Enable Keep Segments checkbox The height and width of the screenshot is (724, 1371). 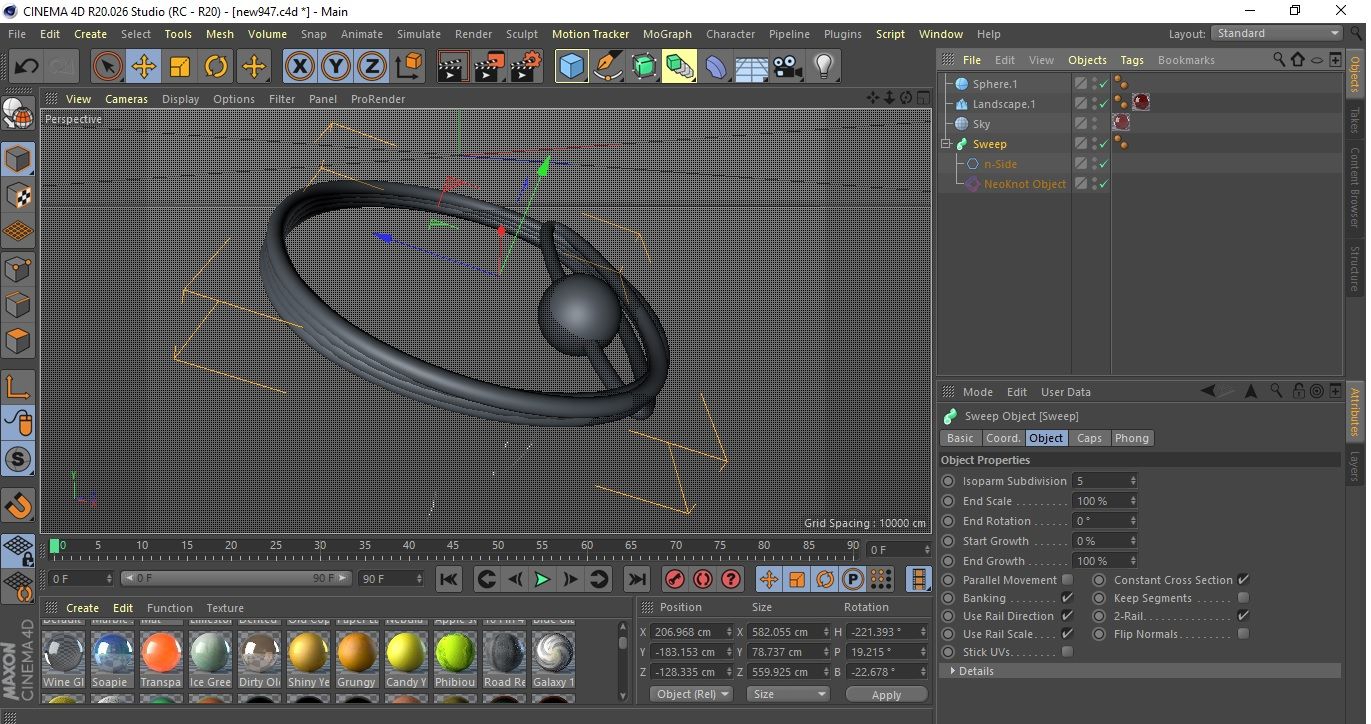pos(1243,598)
